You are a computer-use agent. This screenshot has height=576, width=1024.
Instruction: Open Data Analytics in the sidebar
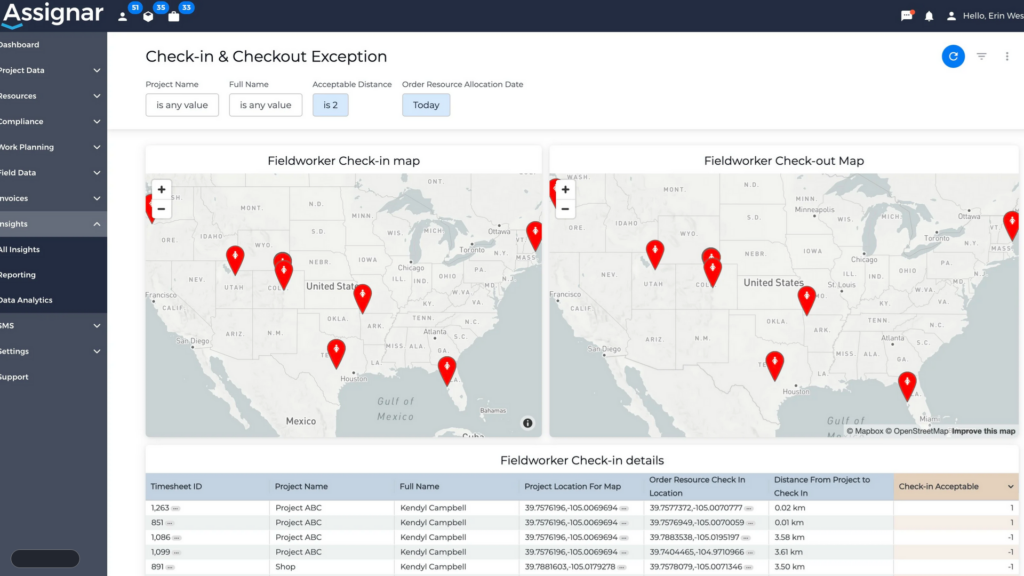pos(26,300)
